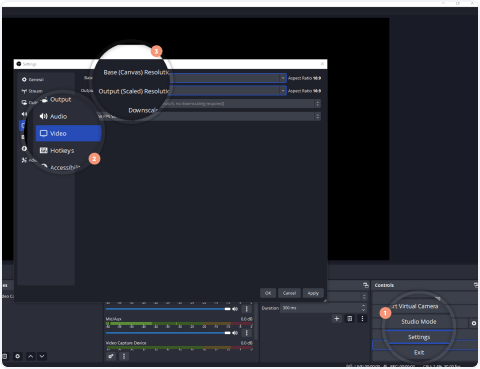Viewport: 480px width, 369px height.
Task: Click gear icon next to Studio Mode
Action: [x=474, y=323]
